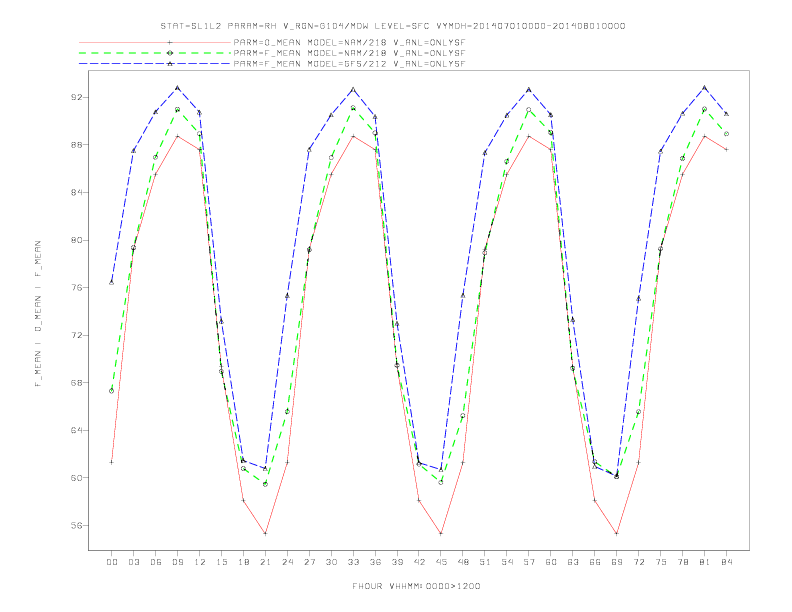
Task: Click forecast hour 21 on the x-axis
Action: click(265, 562)
